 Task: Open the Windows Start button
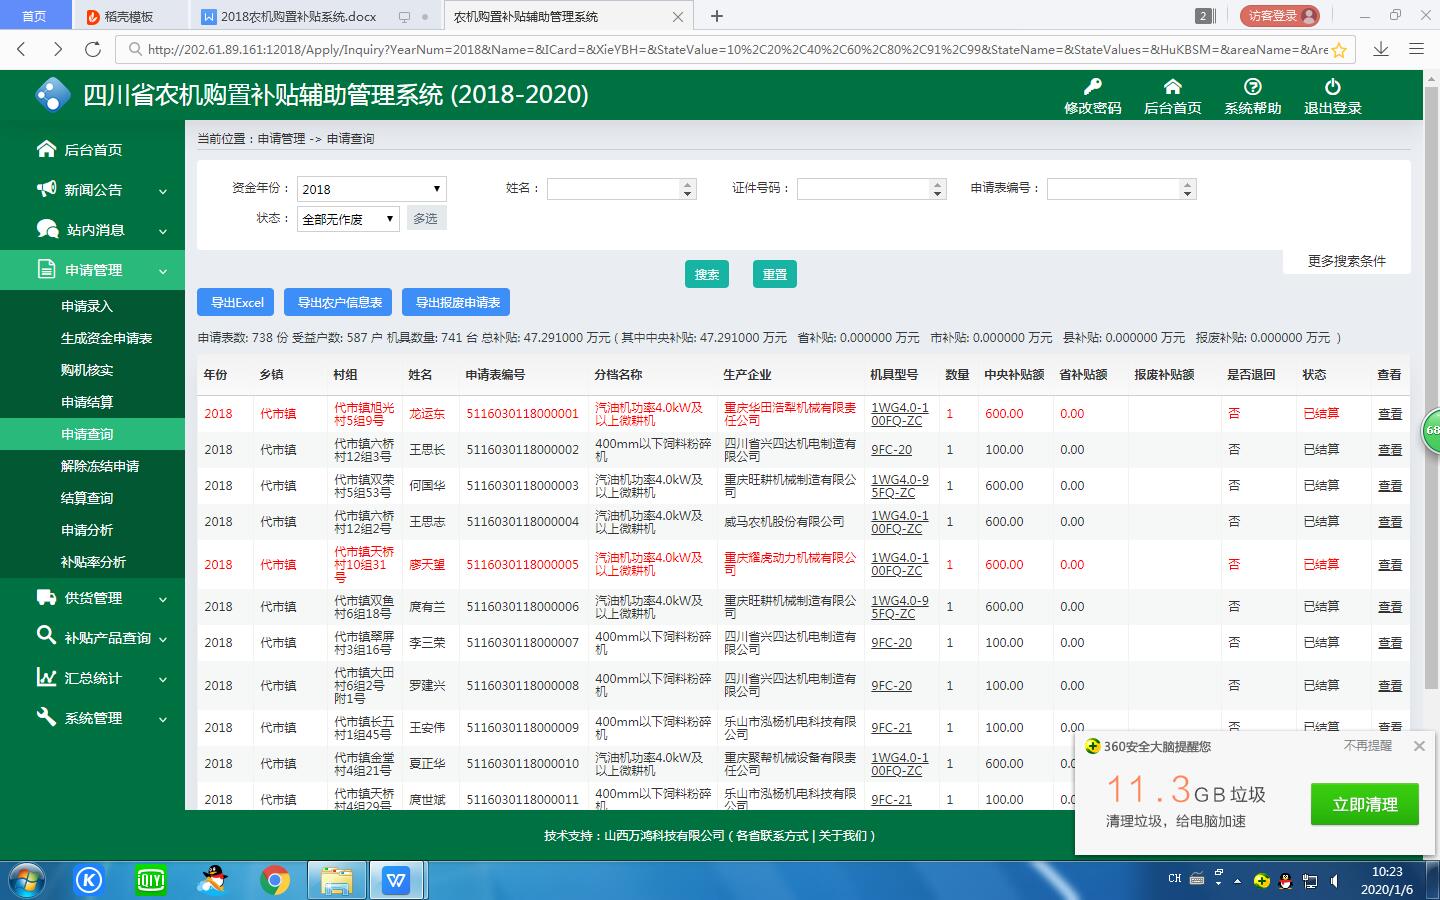[26, 880]
